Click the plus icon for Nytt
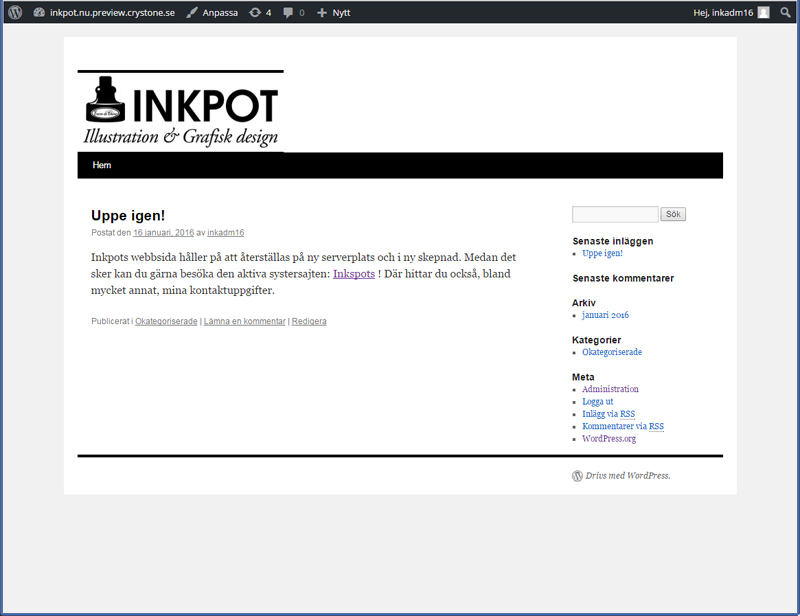This screenshot has height=616, width=800. tap(321, 12)
